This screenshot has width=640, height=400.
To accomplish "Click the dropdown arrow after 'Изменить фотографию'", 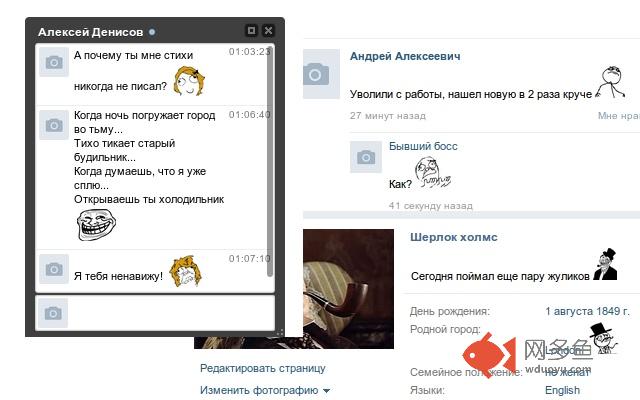I will tap(326, 391).
